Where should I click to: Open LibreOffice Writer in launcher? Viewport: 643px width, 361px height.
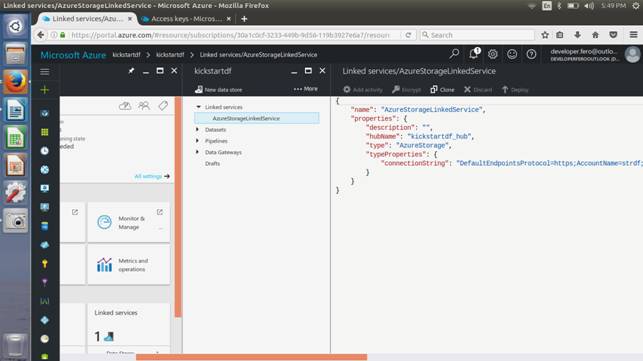[15, 110]
